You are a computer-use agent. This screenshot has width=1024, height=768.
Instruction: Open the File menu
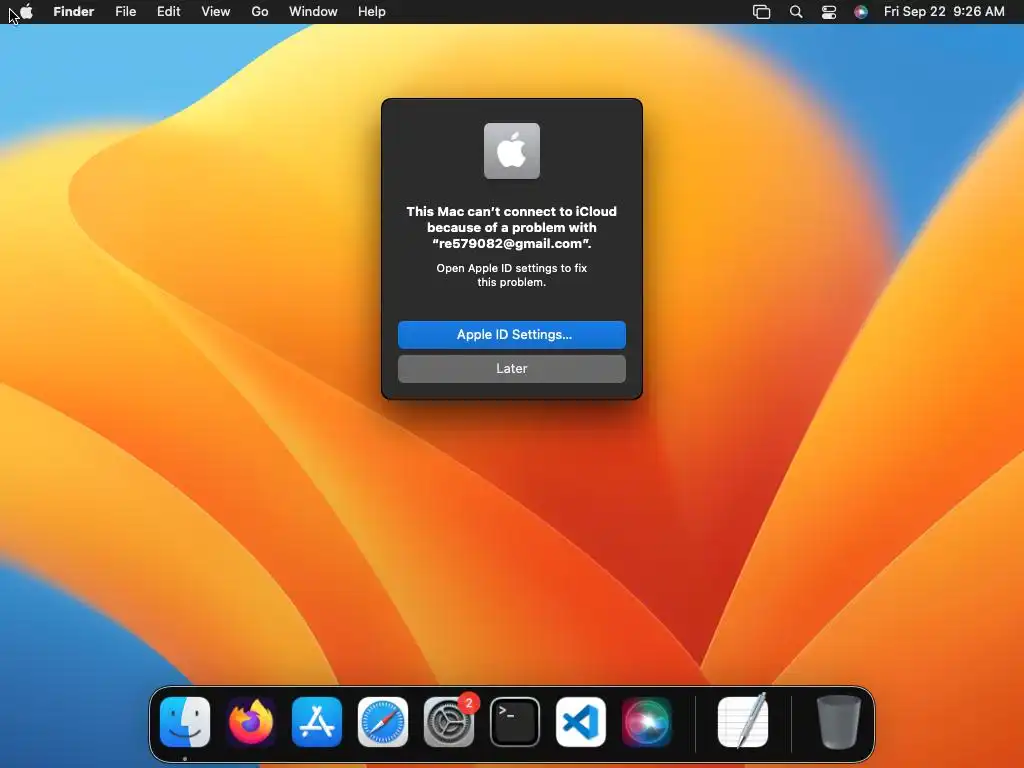coord(125,12)
